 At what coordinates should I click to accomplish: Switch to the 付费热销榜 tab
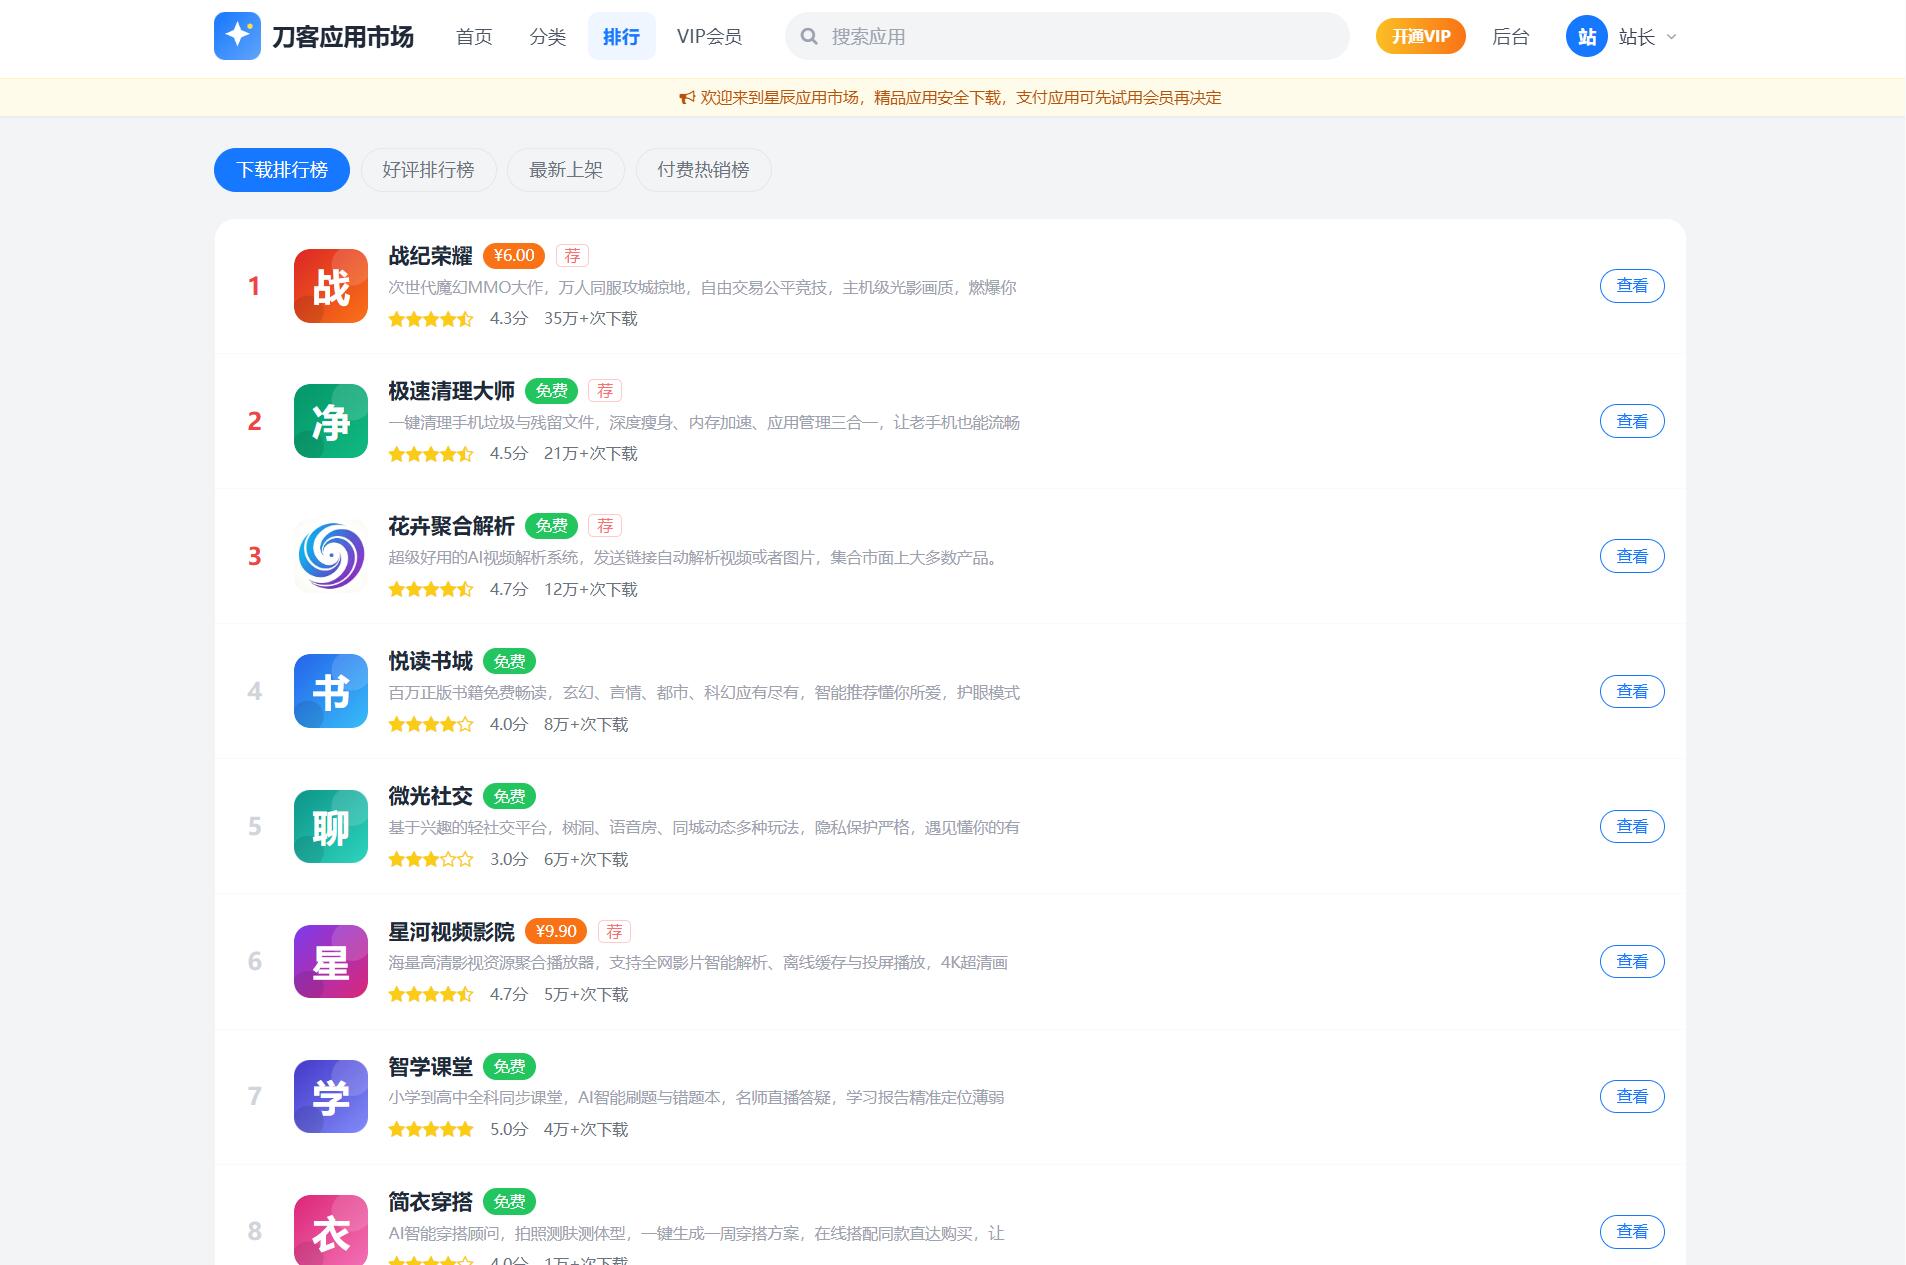point(703,170)
